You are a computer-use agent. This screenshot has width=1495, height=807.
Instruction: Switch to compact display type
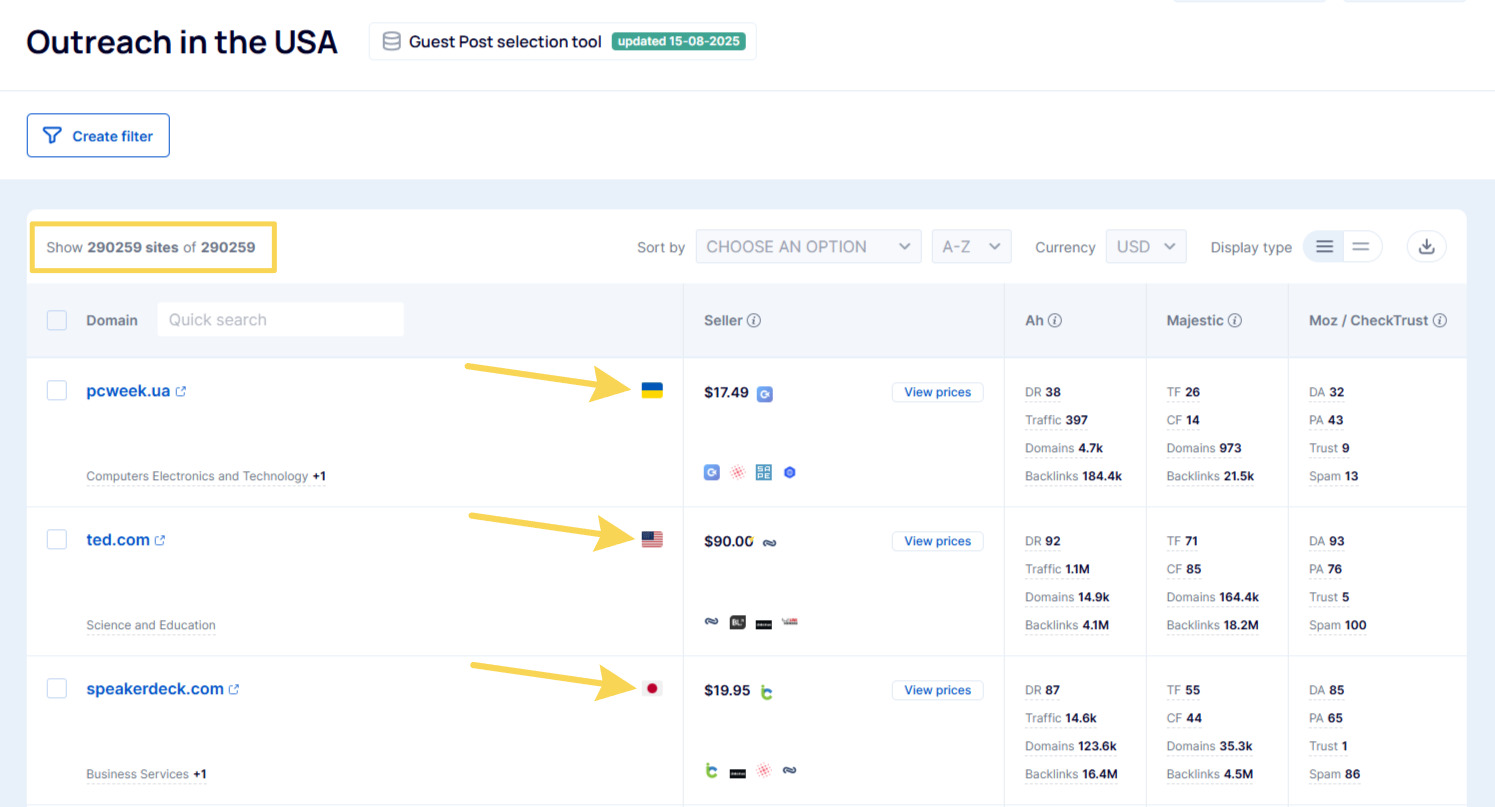(x=1360, y=247)
